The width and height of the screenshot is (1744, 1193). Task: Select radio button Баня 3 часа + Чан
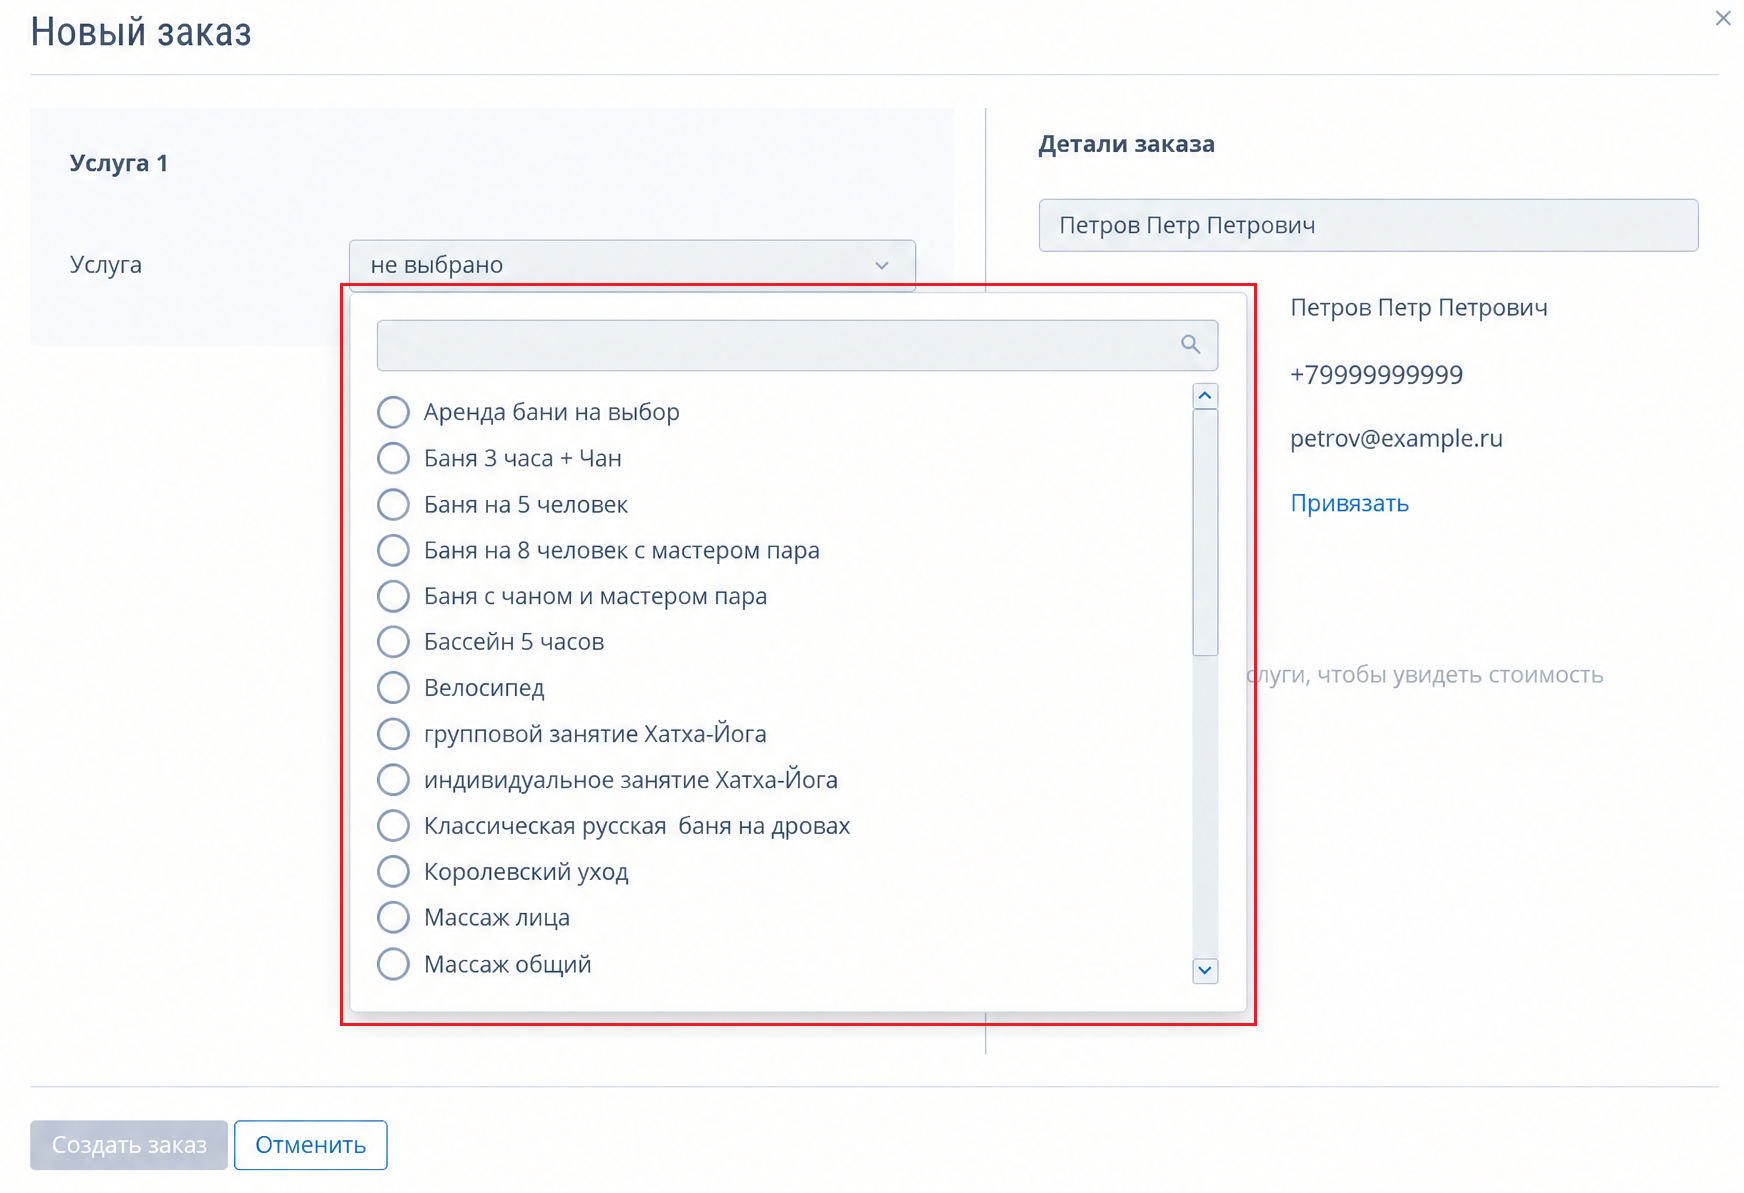click(x=393, y=458)
